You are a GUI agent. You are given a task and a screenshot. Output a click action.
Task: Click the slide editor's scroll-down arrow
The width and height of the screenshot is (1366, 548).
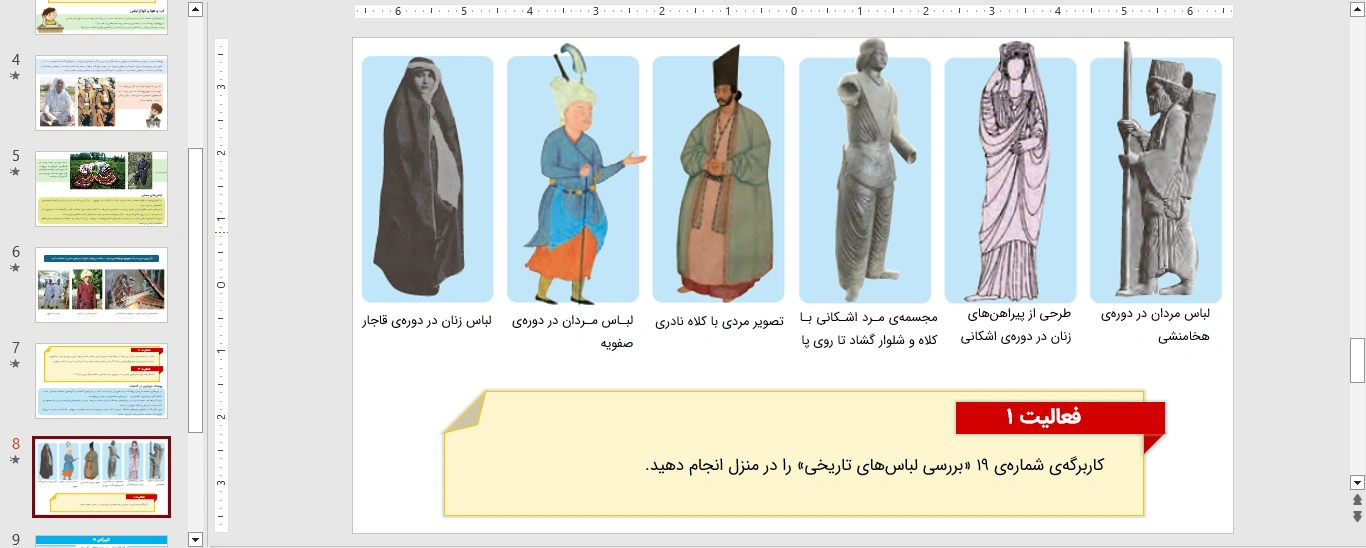1357,481
